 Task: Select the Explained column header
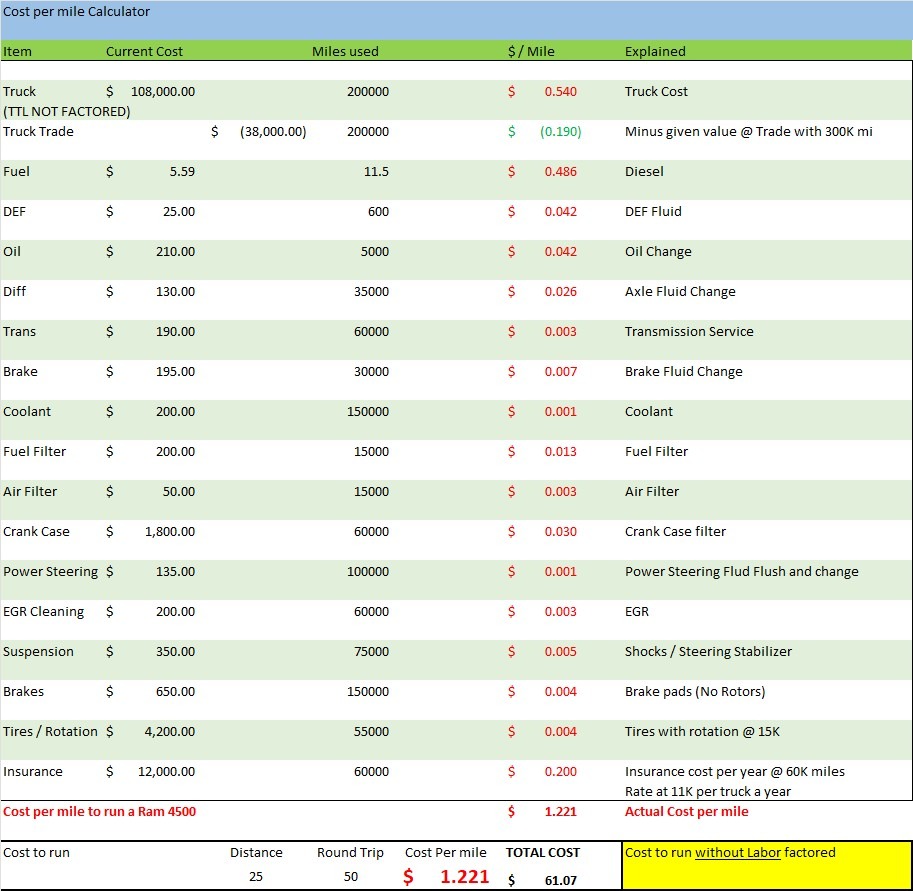pos(657,51)
